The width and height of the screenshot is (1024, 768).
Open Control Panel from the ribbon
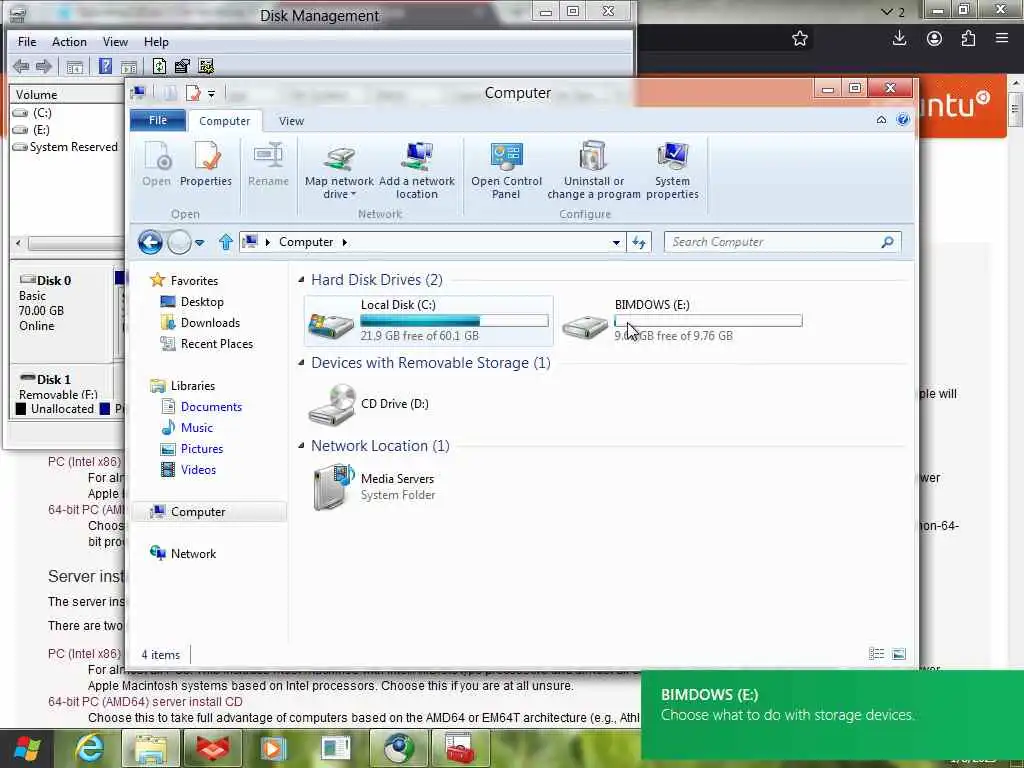(506, 170)
